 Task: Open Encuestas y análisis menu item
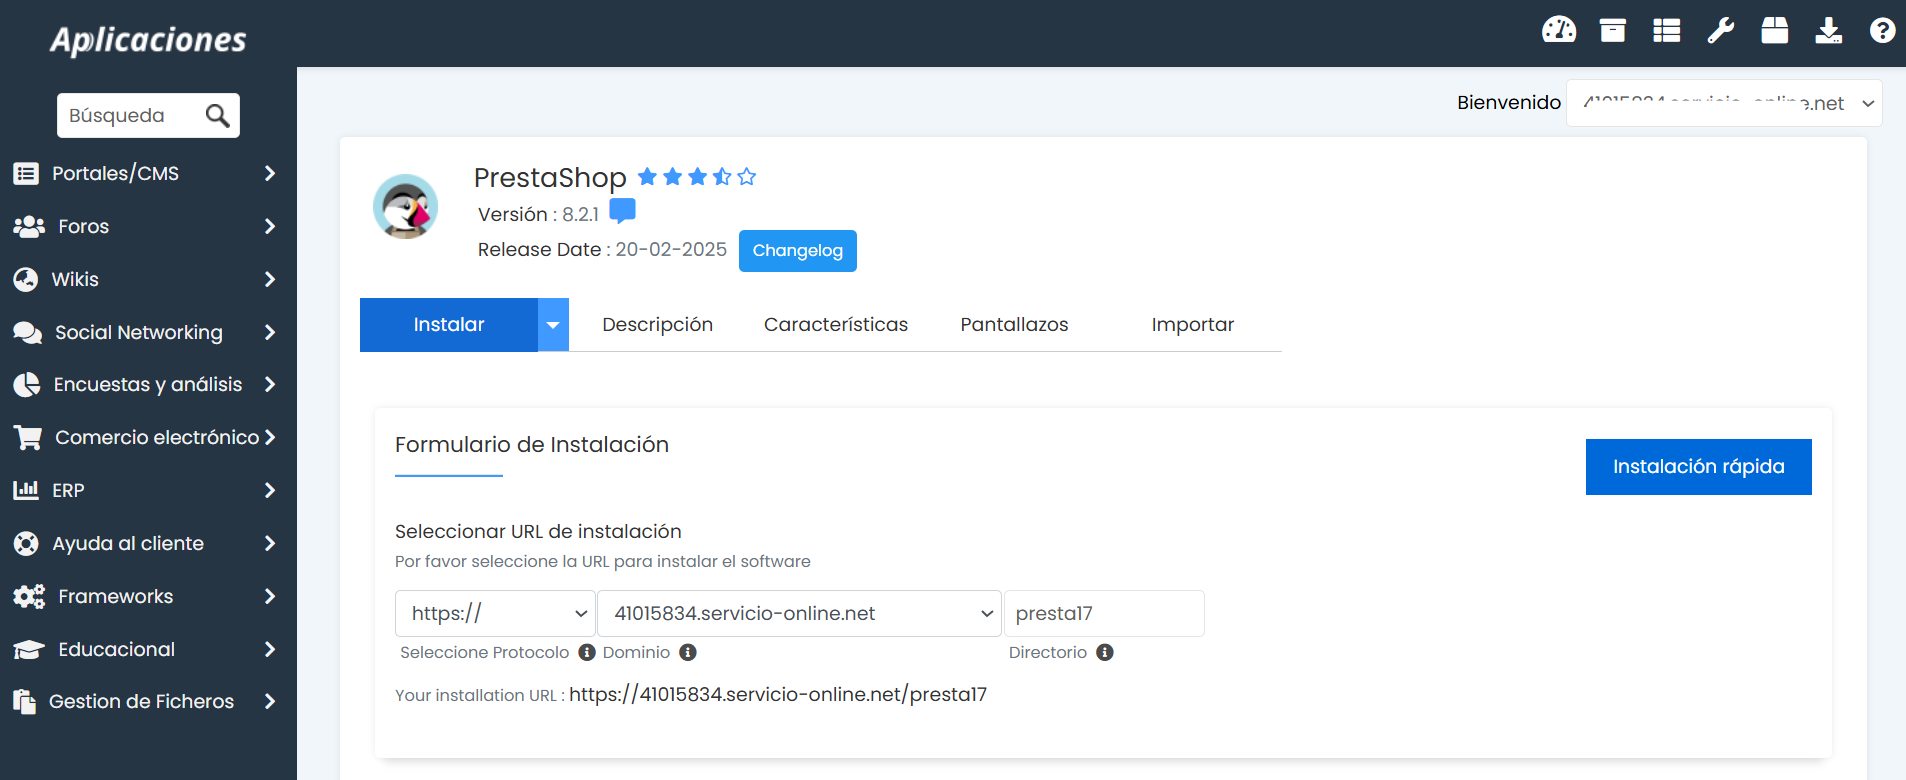coord(148,385)
